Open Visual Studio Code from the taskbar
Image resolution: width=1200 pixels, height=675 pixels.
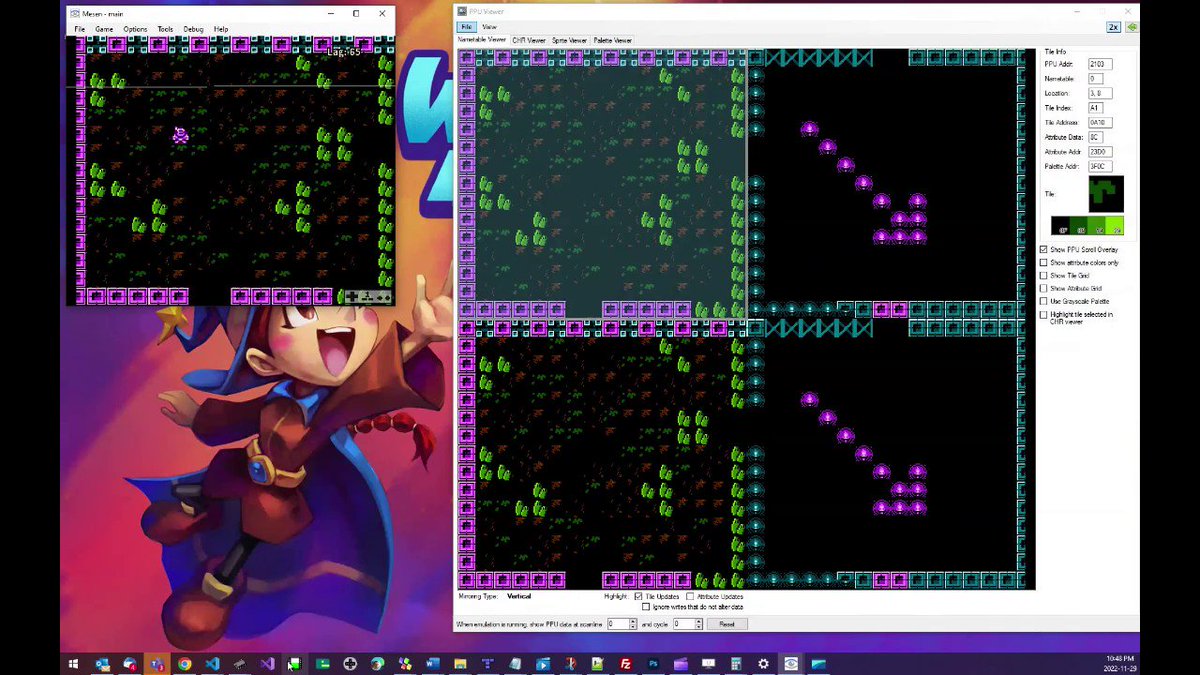(x=212, y=663)
